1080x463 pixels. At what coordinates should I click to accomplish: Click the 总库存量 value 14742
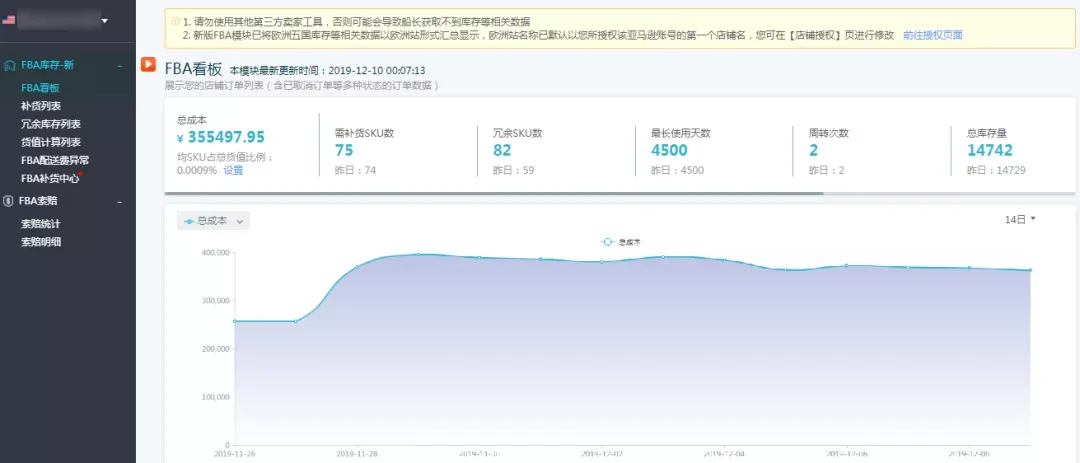pos(990,150)
